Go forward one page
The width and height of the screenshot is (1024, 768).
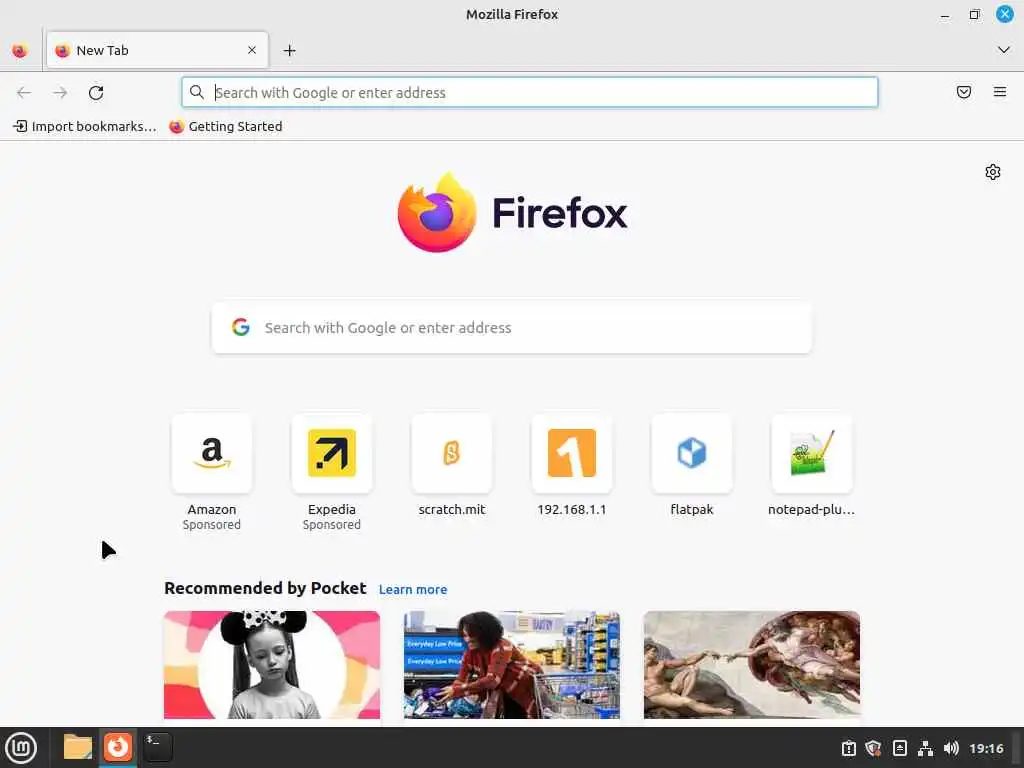pos(60,93)
